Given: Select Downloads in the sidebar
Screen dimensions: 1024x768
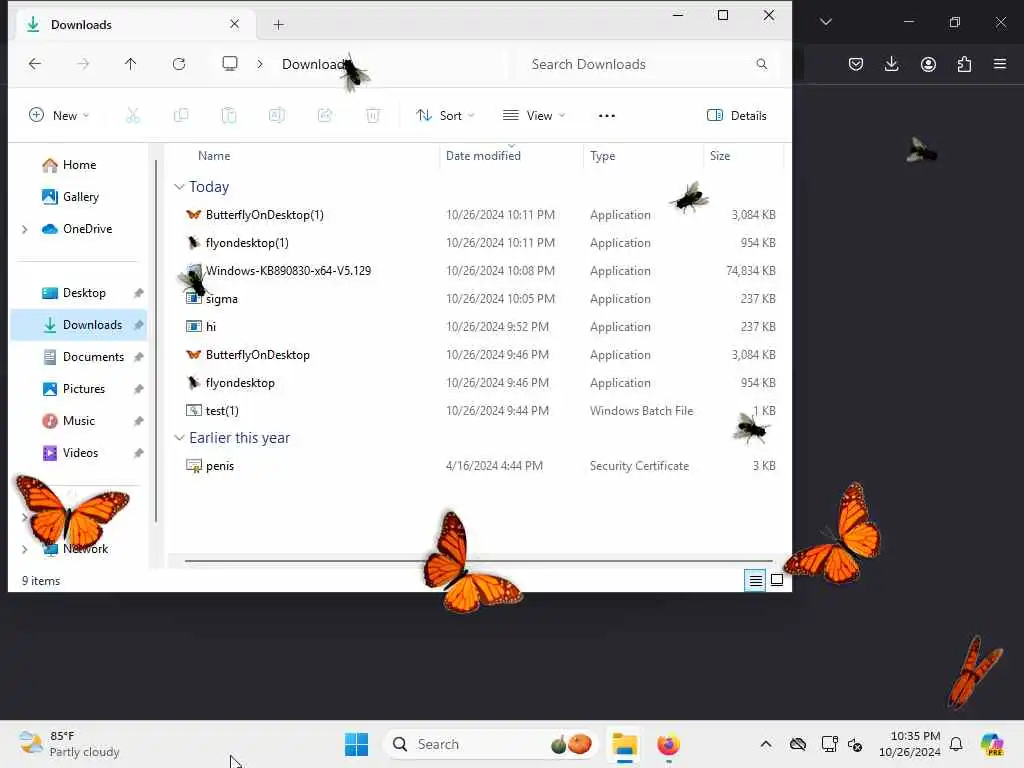Looking at the screenshot, I should tap(78, 325).
